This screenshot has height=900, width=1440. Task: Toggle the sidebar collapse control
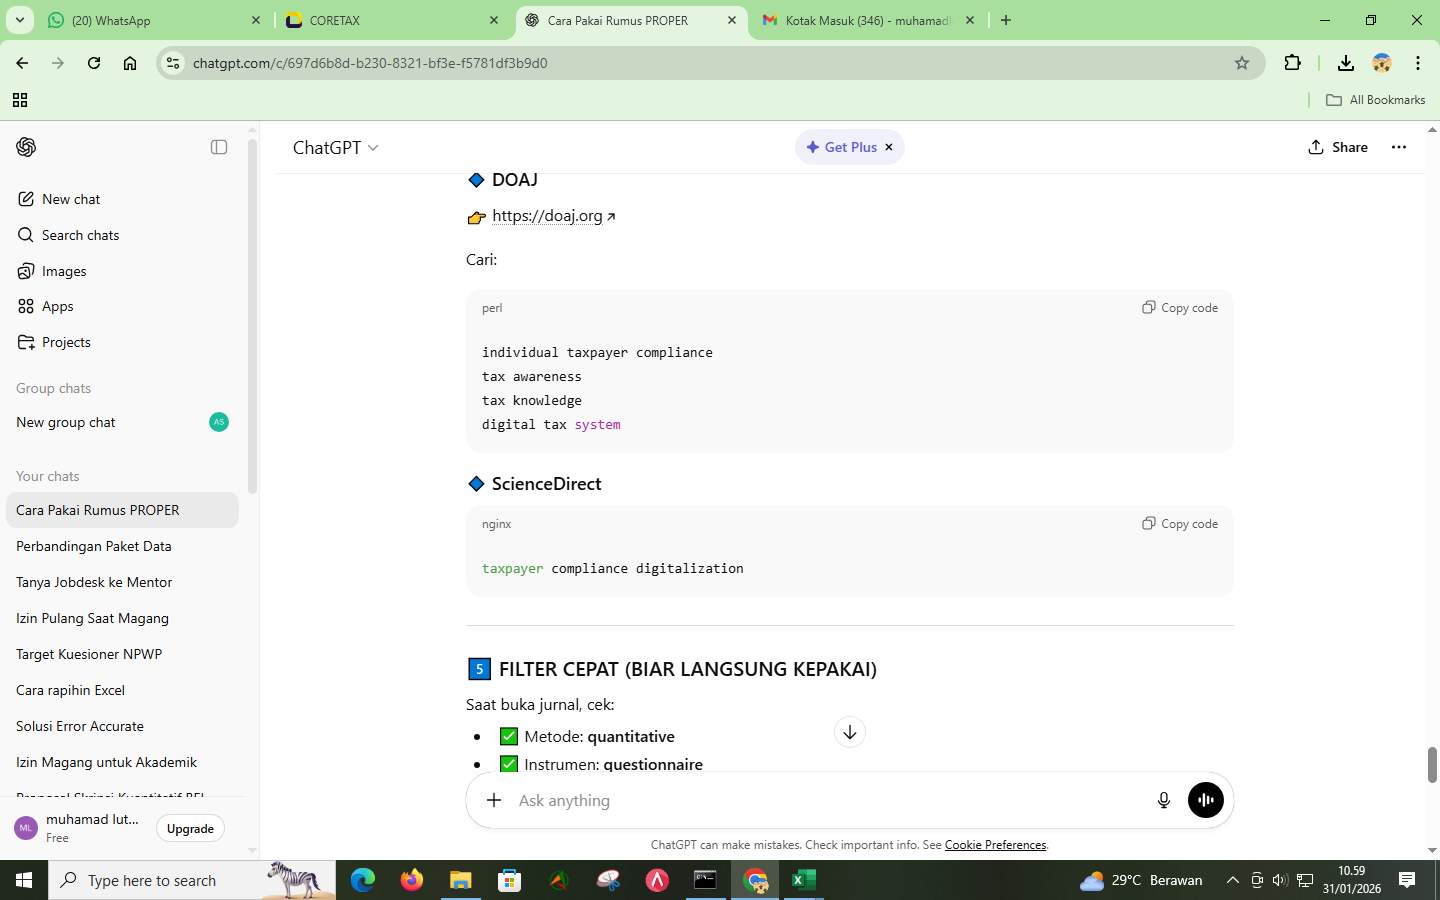coord(218,147)
